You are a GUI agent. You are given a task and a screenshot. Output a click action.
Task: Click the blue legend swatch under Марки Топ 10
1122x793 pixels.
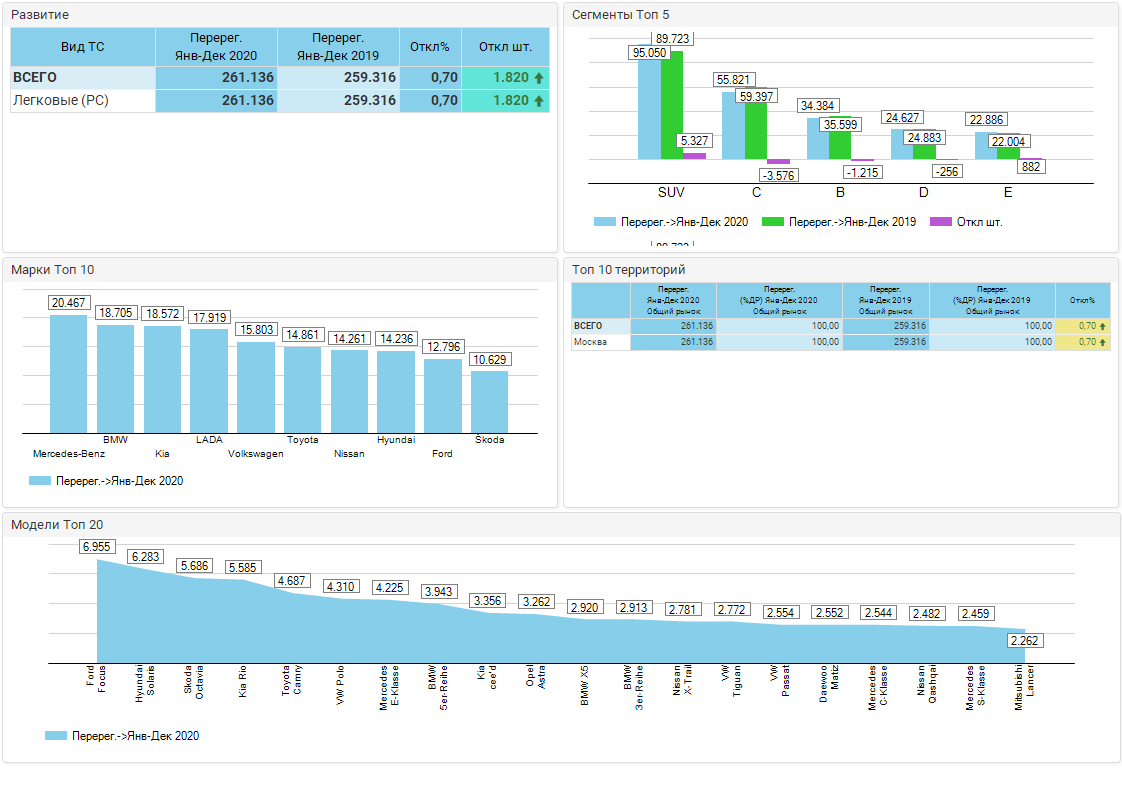click(x=40, y=481)
